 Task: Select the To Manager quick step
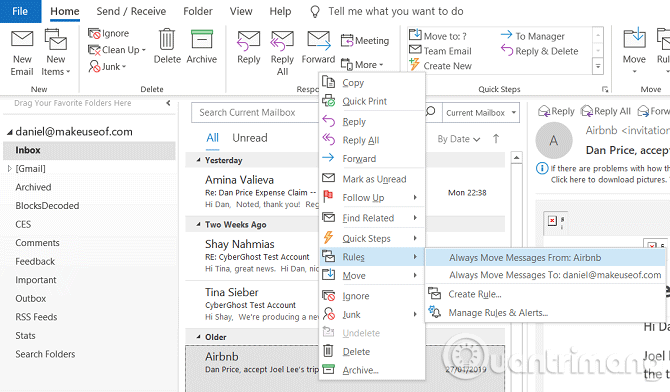532,36
